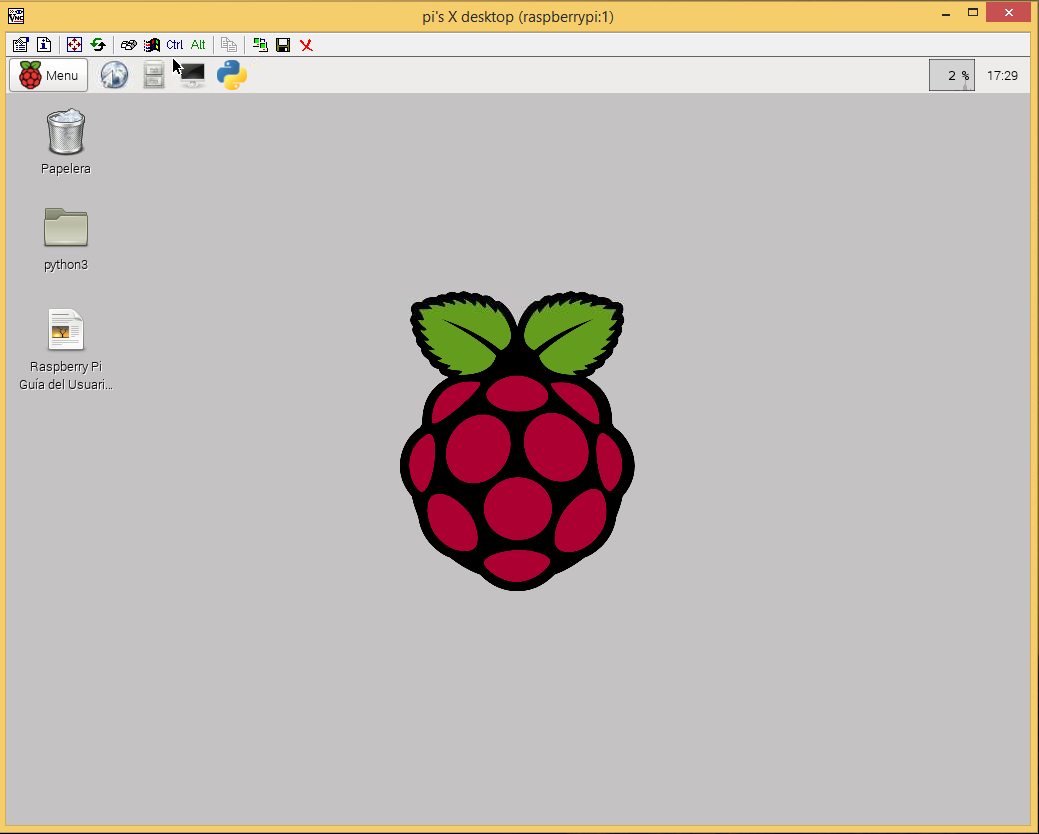Maximize the VNC viewer window
The height and width of the screenshot is (834, 1039).
click(x=973, y=13)
